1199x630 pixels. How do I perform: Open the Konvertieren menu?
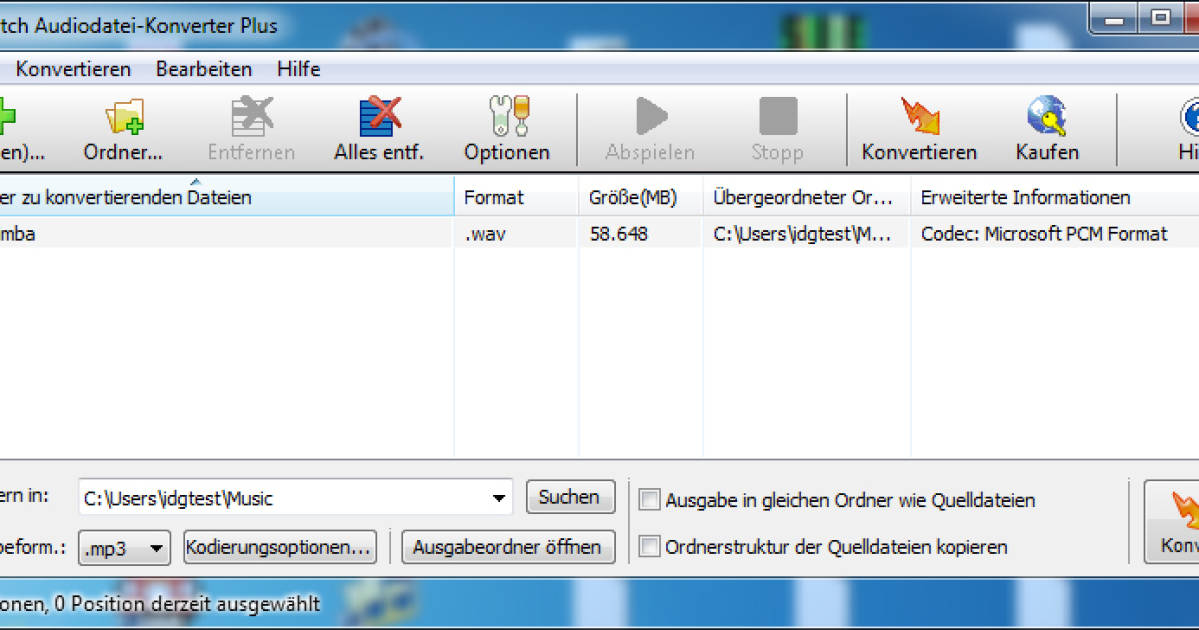(73, 69)
